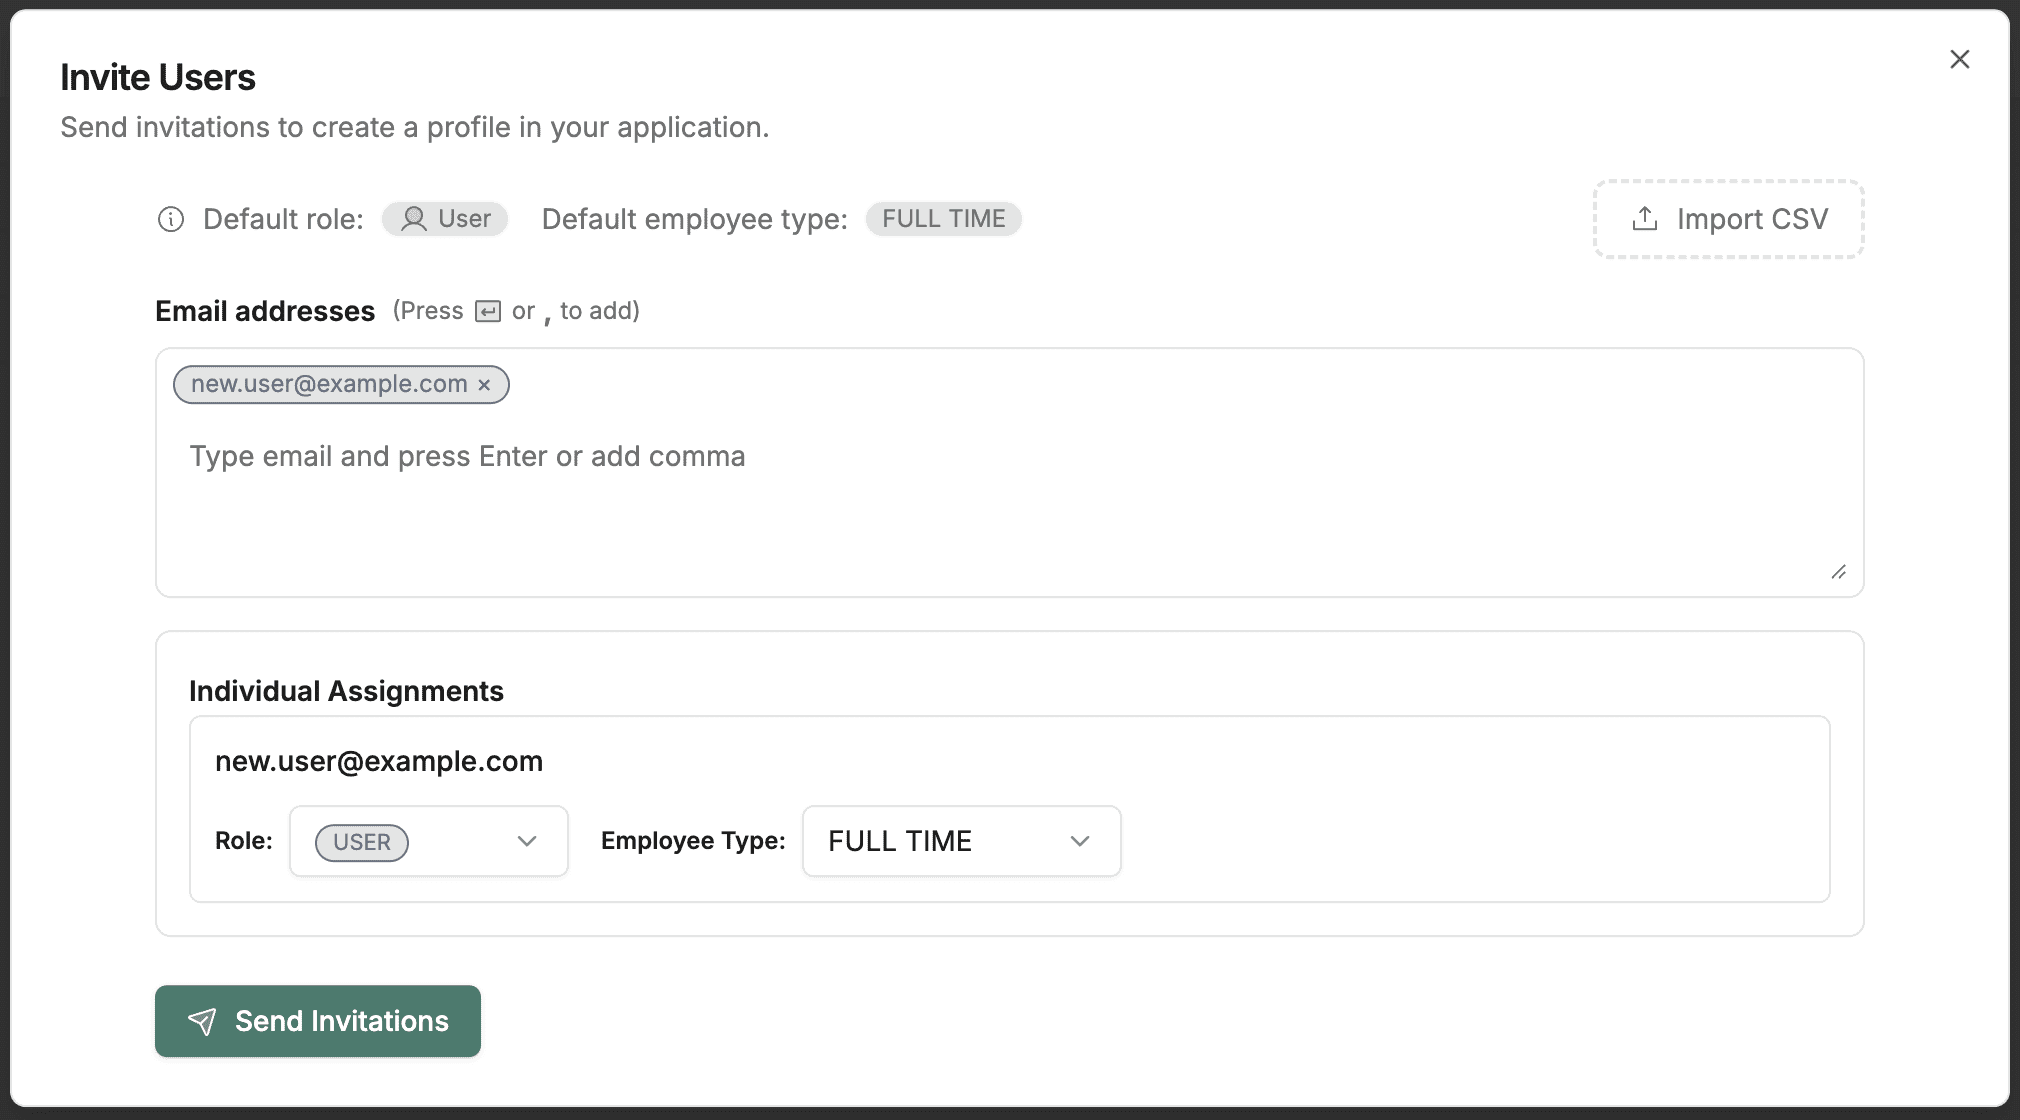2020x1120 pixels.
Task: Click the Enter key icon in hint
Action: pyautogui.click(x=488, y=312)
